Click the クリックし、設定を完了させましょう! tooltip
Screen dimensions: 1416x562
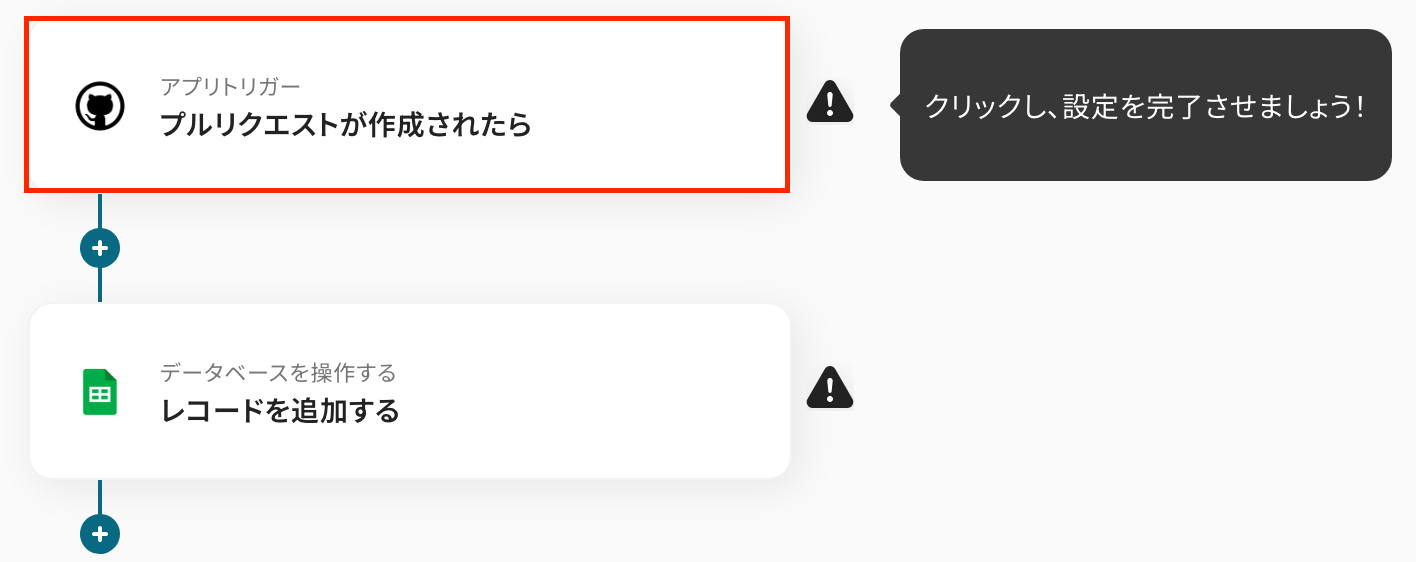click(1146, 105)
